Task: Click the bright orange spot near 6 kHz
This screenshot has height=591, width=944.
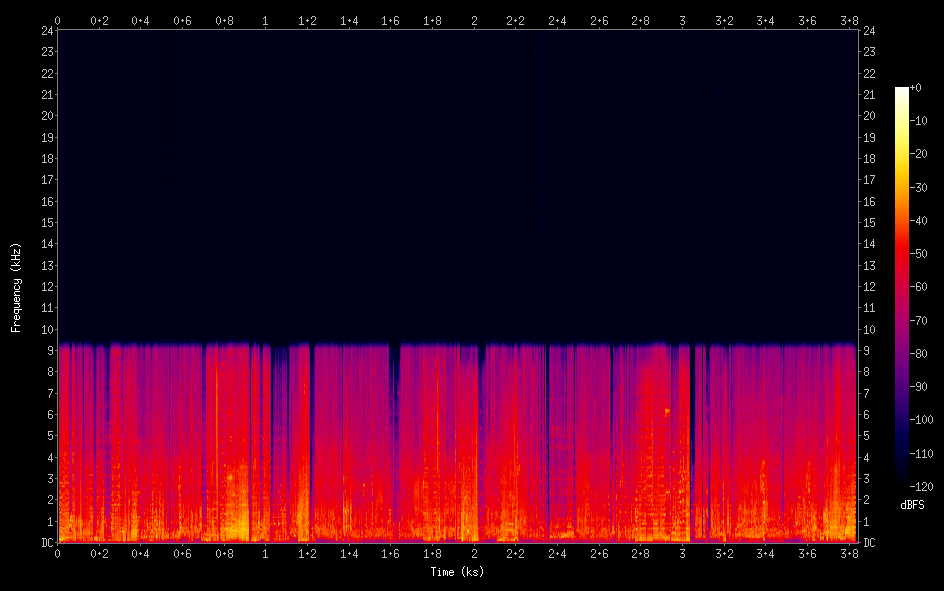Action: tap(667, 411)
